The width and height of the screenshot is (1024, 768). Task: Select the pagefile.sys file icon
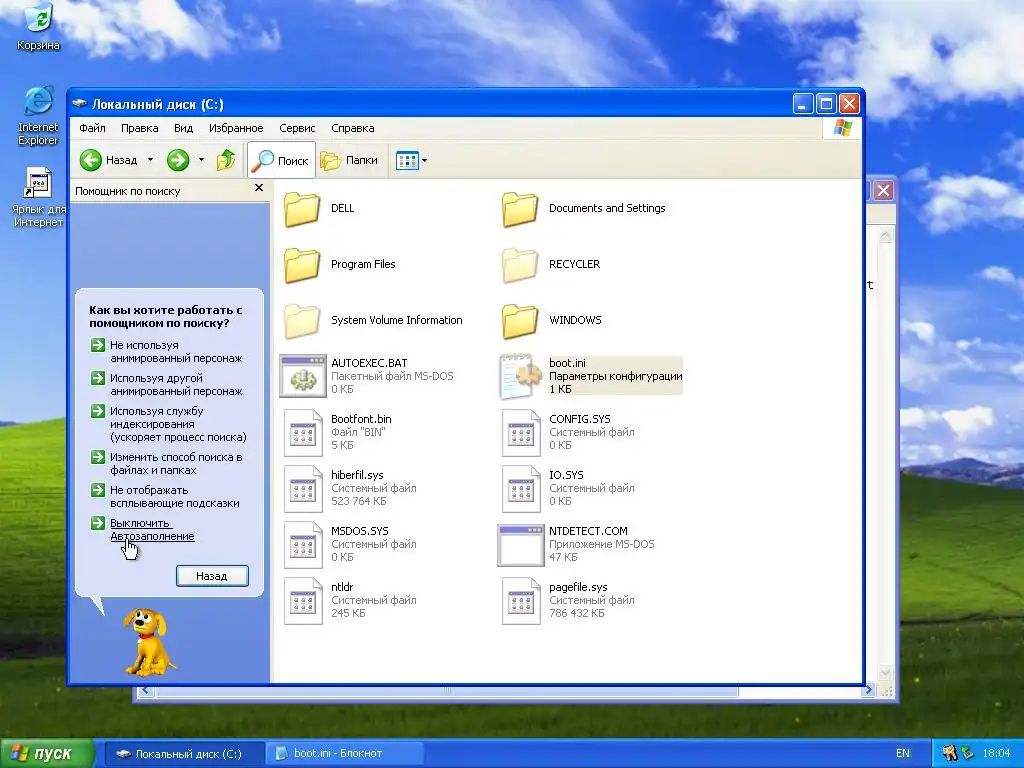click(x=521, y=601)
